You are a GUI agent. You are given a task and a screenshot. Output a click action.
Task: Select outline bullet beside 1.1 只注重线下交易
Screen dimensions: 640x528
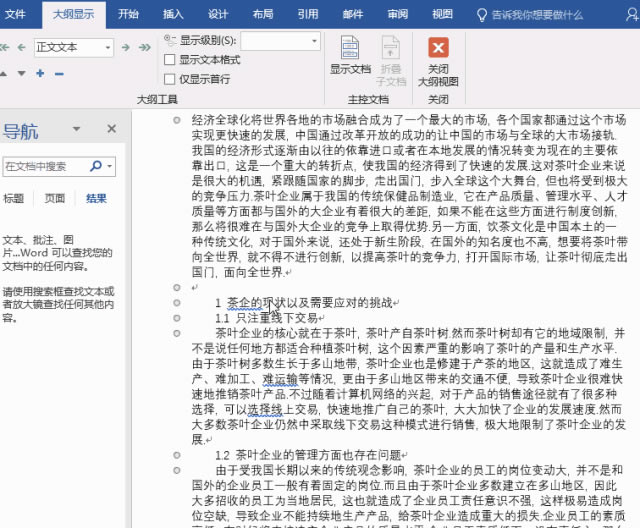(177, 318)
